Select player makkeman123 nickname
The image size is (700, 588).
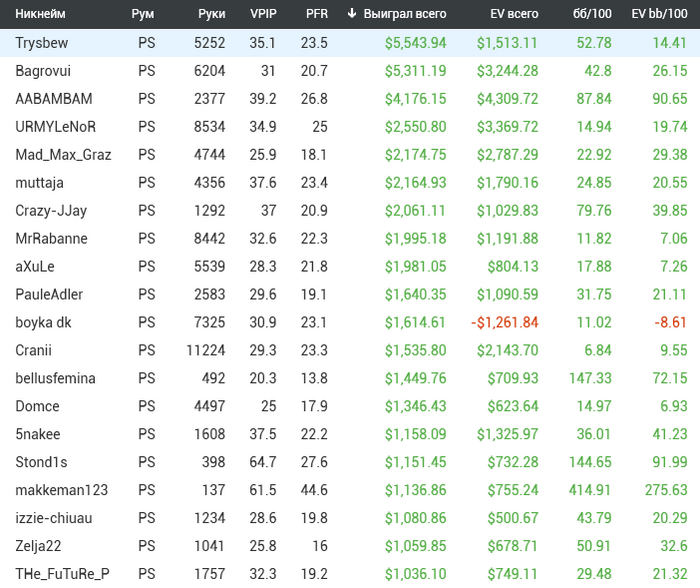click(62, 490)
